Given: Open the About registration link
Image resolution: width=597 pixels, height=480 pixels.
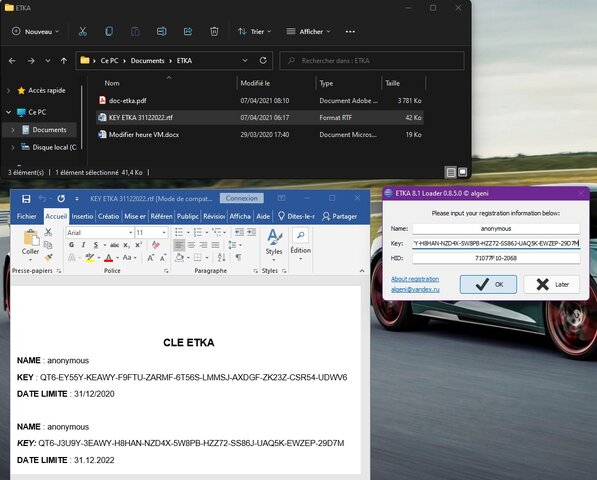Looking at the screenshot, I should pyautogui.click(x=415, y=279).
